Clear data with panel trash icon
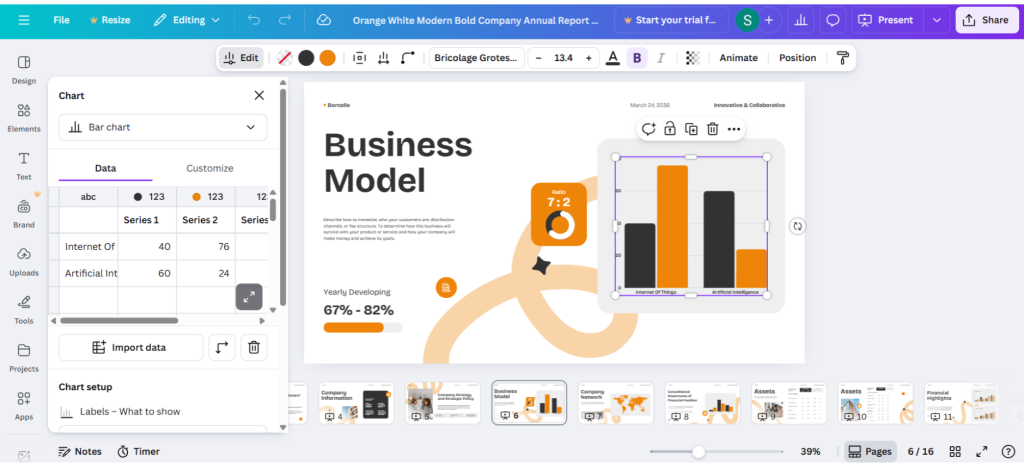The image size is (1024, 463). click(254, 347)
